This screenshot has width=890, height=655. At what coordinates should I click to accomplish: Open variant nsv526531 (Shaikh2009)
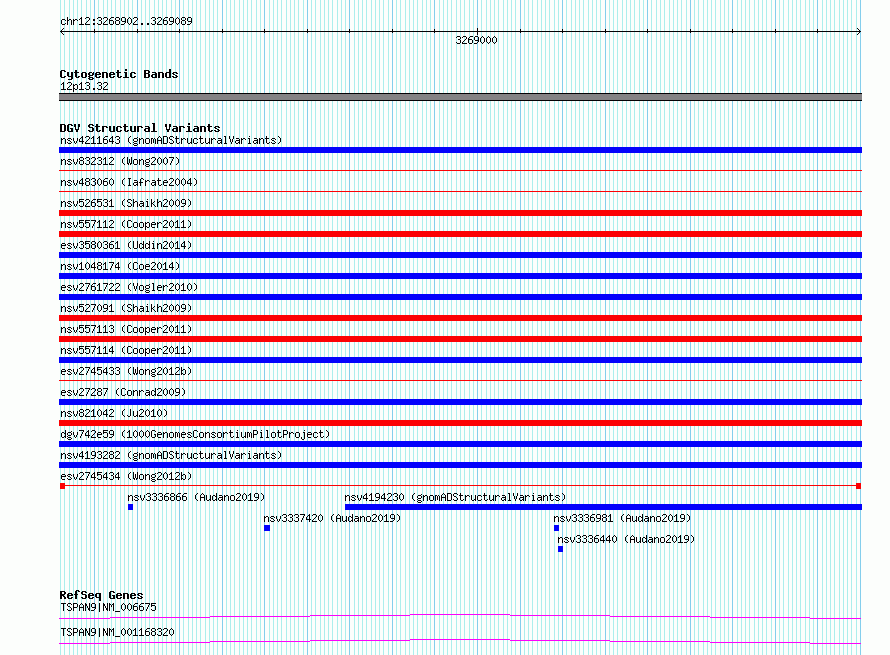[126, 203]
